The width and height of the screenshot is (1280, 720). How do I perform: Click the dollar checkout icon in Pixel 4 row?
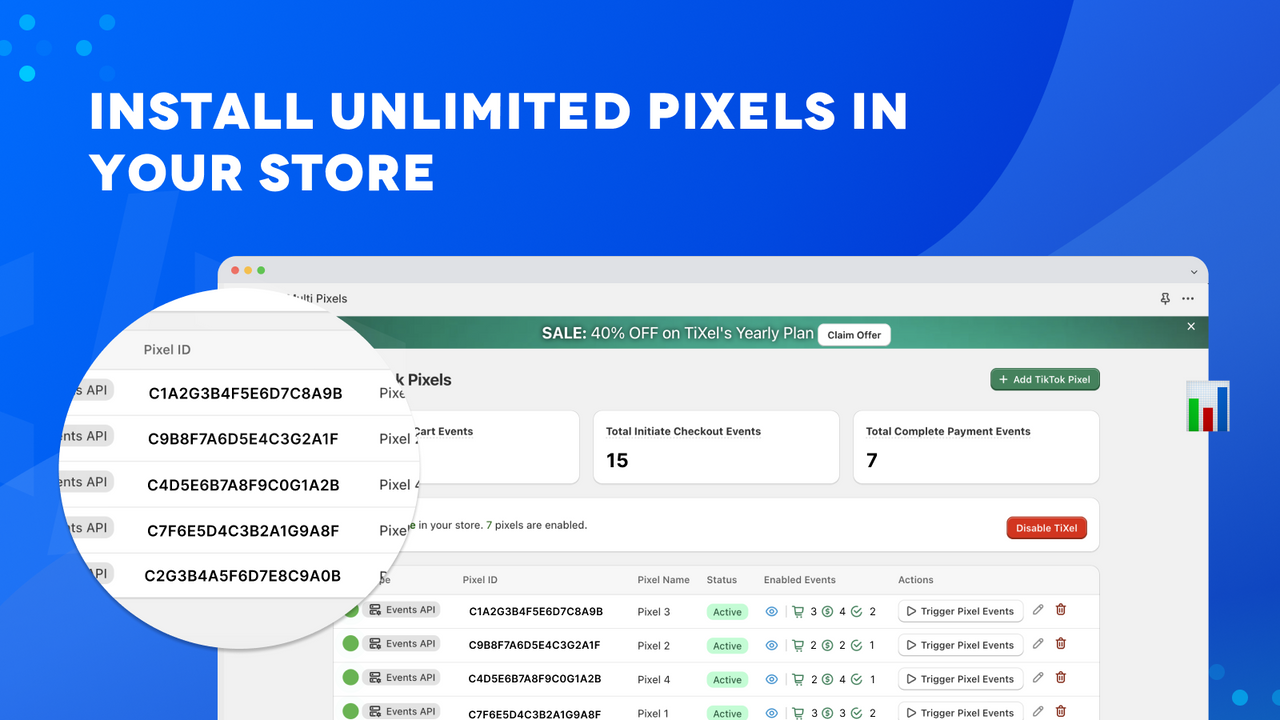pos(828,680)
